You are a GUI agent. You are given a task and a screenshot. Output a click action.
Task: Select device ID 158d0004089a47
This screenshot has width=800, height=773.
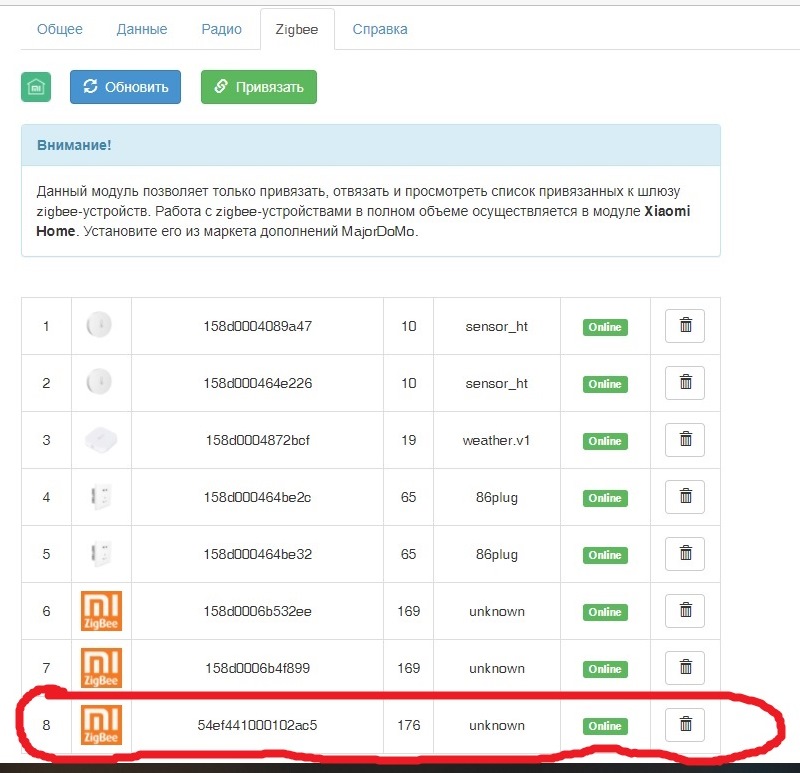pyautogui.click(x=258, y=326)
